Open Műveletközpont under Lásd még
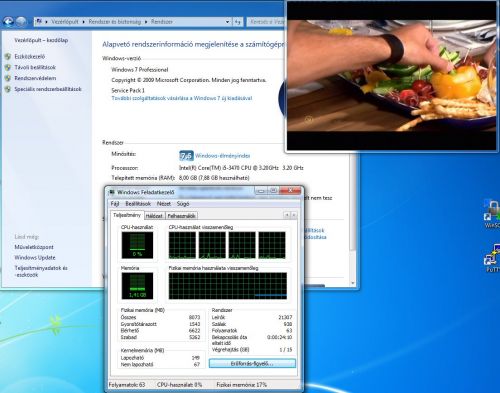 point(34,247)
